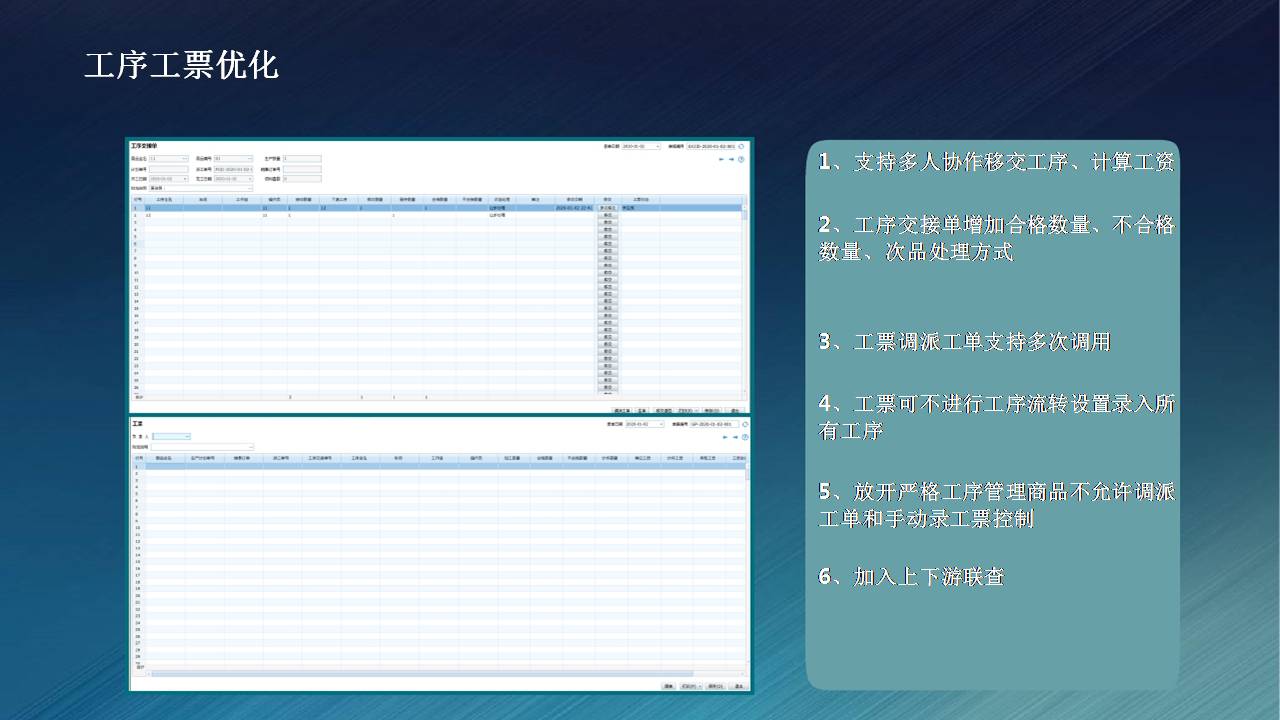Viewport: 1280px width, 720px height.
Task: Click bullet 4 text about 工序流转设置
Action: click(996, 417)
